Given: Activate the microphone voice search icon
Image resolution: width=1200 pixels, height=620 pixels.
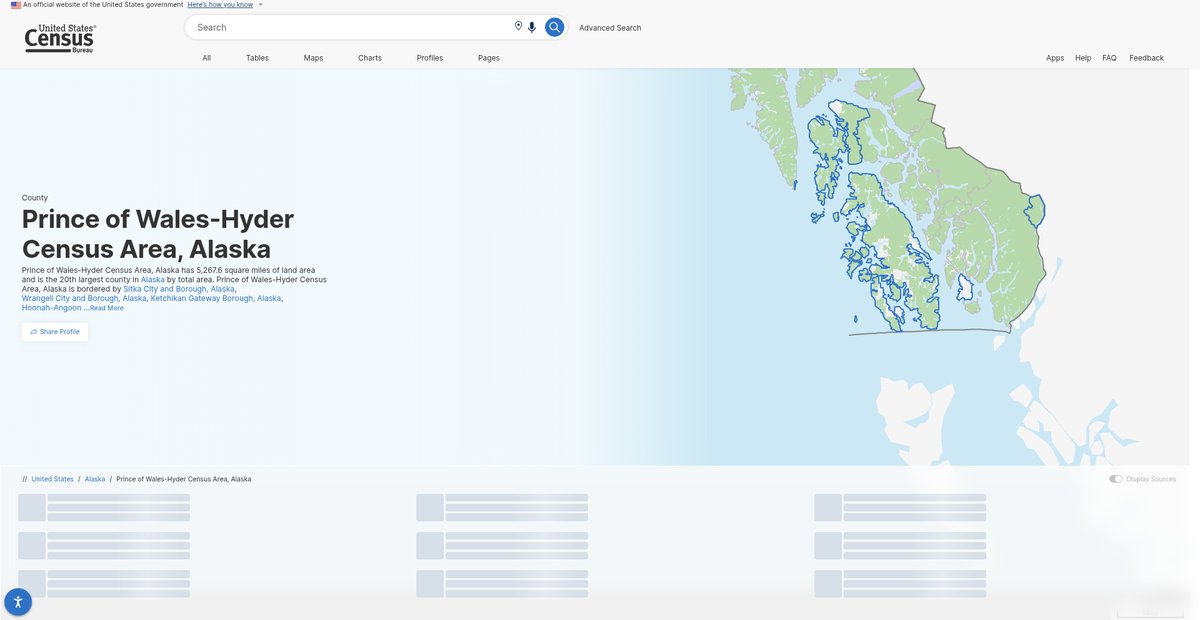Looking at the screenshot, I should (x=532, y=27).
